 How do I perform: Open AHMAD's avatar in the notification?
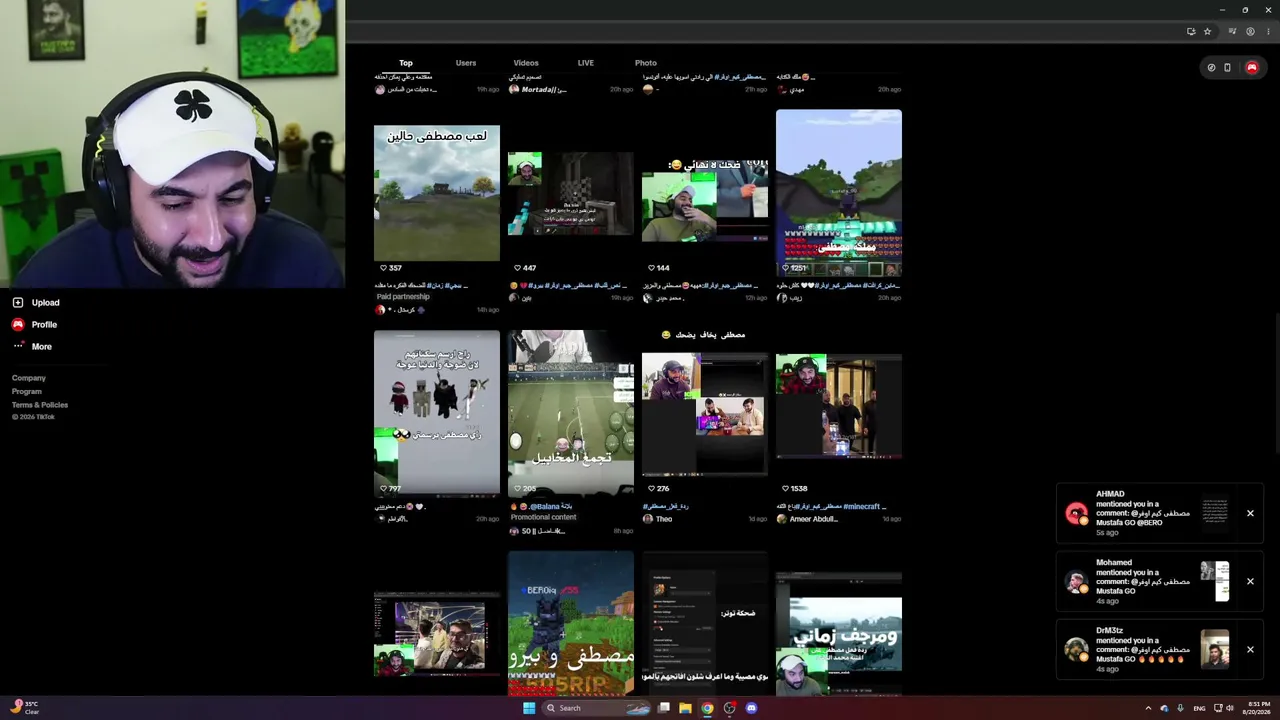(x=1076, y=514)
